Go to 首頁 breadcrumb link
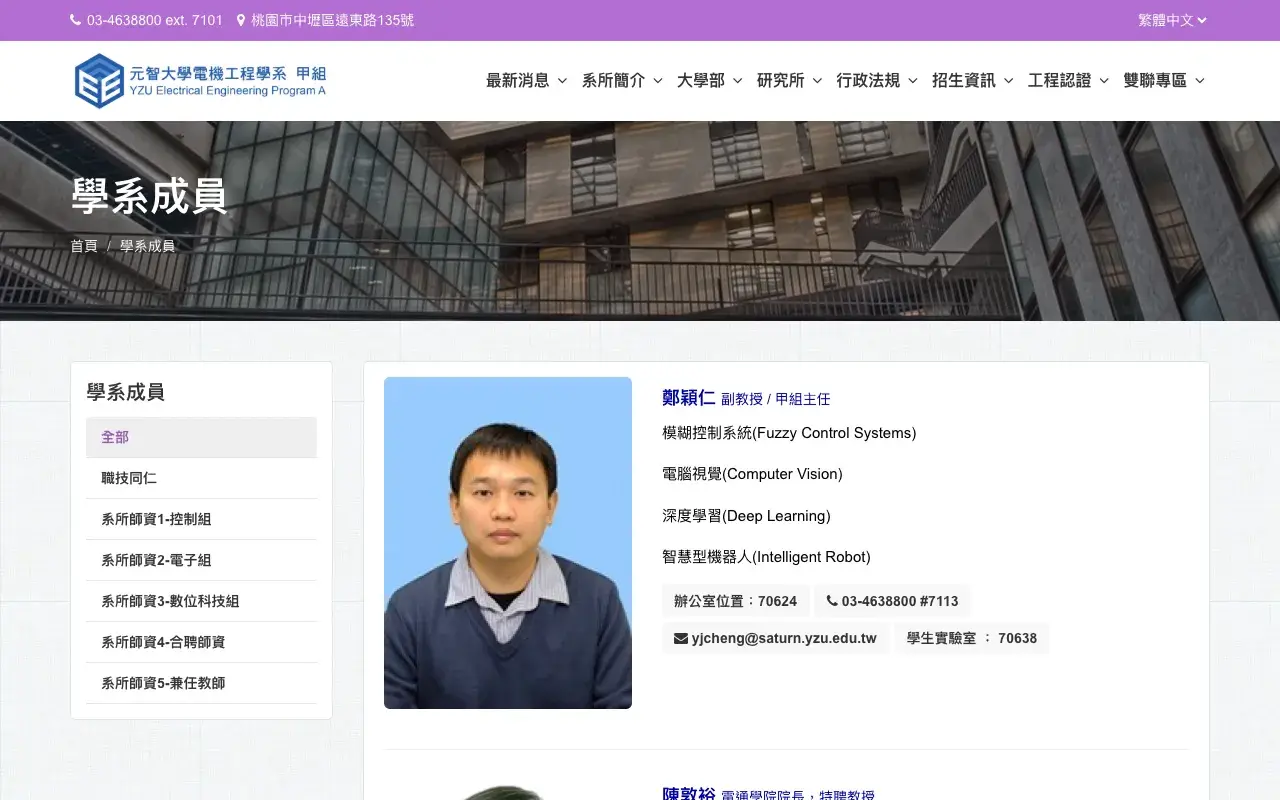The width and height of the screenshot is (1280, 800). [84, 246]
